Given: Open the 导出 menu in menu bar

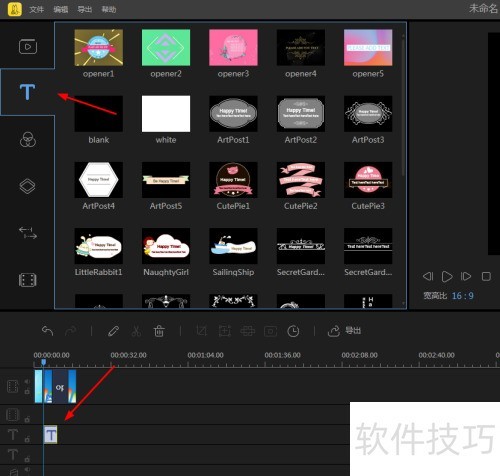Looking at the screenshot, I should click(x=85, y=9).
